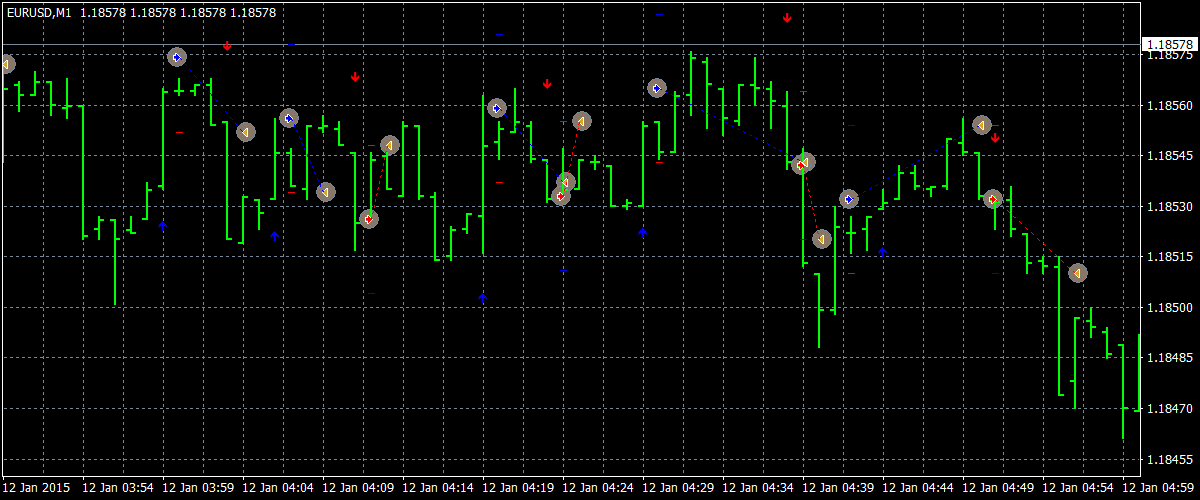The image size is (1200, 500).
Task: Click the '12 Jan 04:39' time label
Action: tap(837, 488)
